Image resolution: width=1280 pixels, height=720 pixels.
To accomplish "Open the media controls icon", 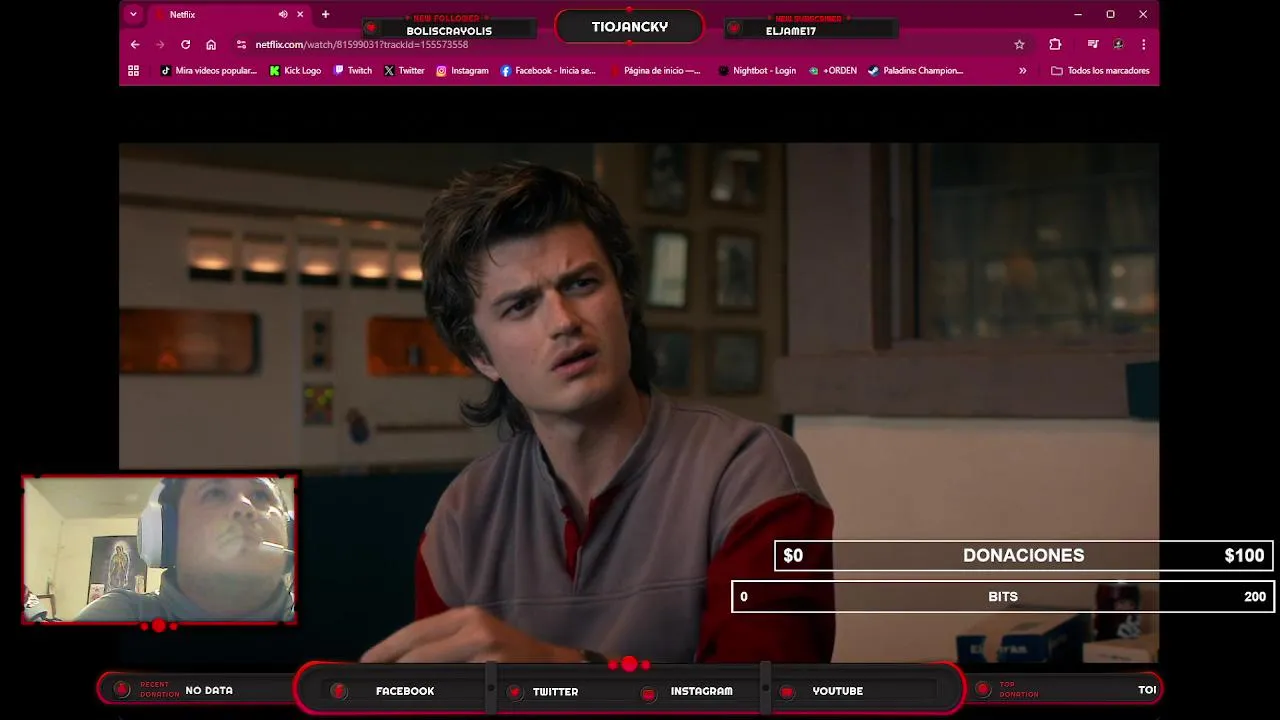I will 1093,44.
